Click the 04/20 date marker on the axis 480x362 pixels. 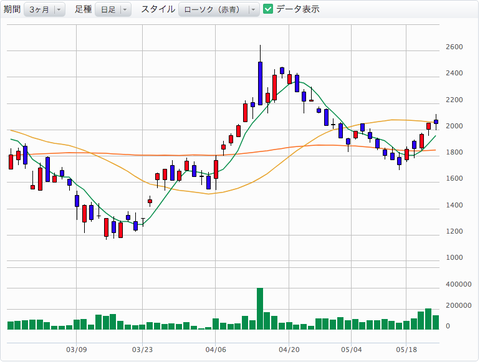[x=289, y=350]
